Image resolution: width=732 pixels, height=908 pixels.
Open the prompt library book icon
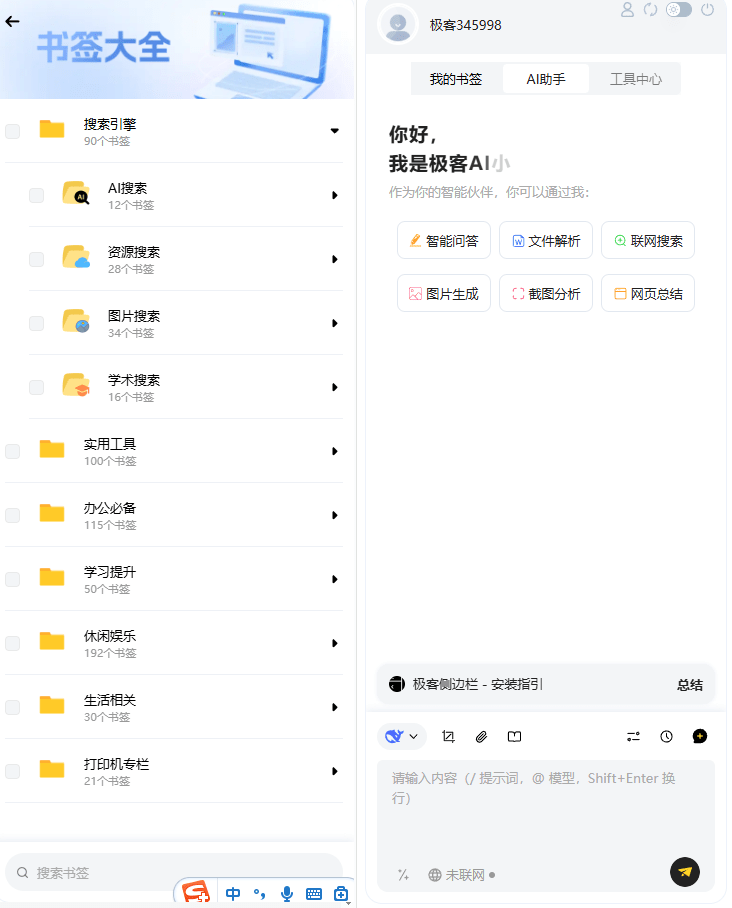pos(514,736)
